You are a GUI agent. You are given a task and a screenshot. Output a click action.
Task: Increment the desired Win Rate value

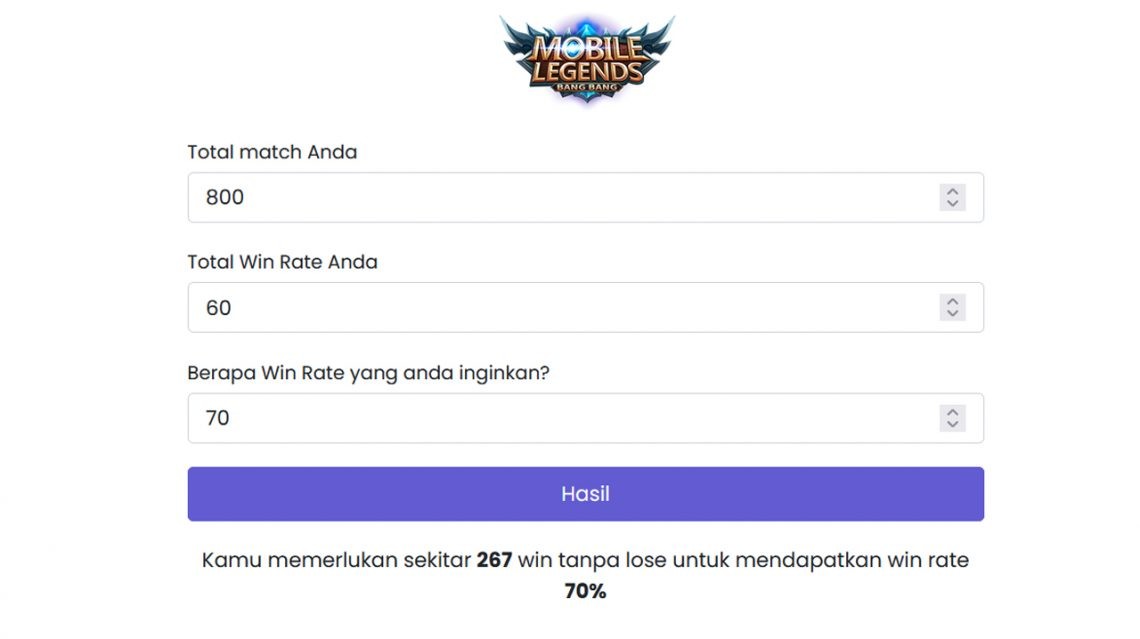[953, 411]
